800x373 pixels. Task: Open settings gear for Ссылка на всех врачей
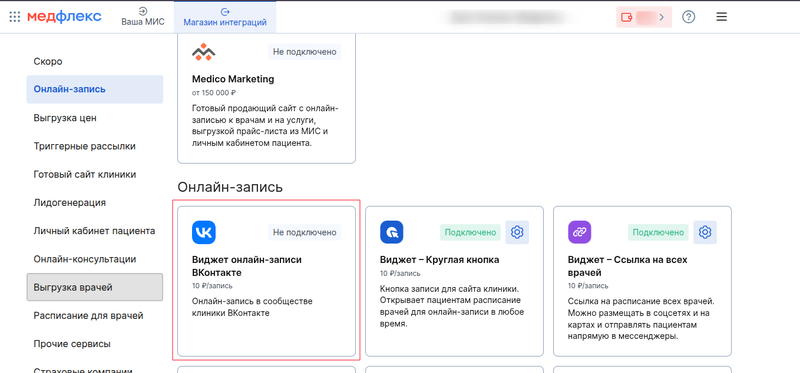click(x=705, y=232)
